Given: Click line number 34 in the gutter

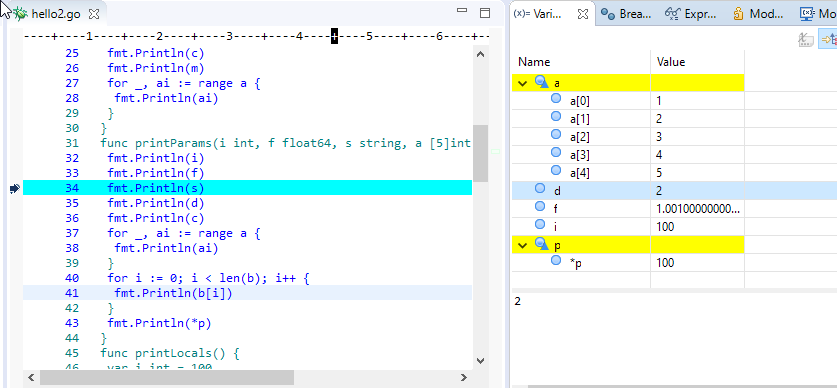Looking at the screenshot, I should click(x=72, y=188).
